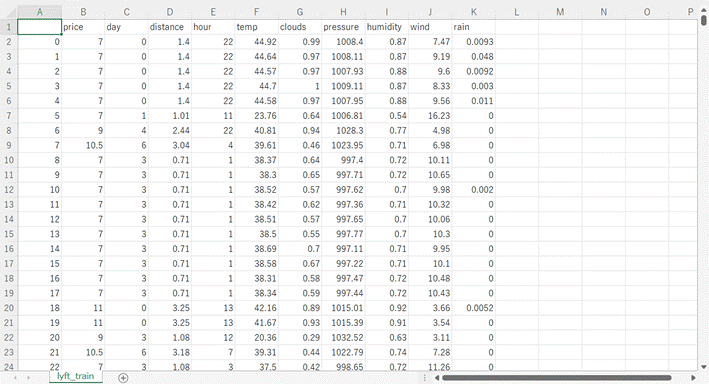Viewport: 709px width, 384px height.
Task: Select column M header
Action: 560,12
